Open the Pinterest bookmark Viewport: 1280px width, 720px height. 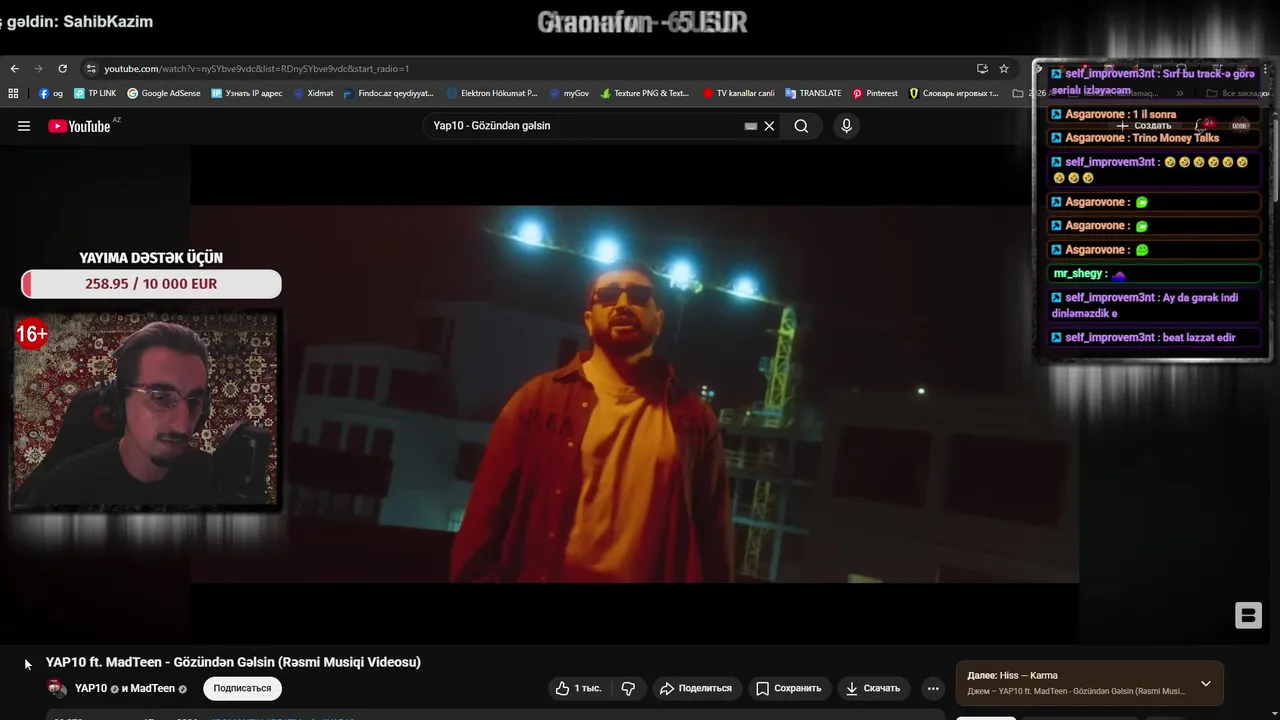[875, 93]
